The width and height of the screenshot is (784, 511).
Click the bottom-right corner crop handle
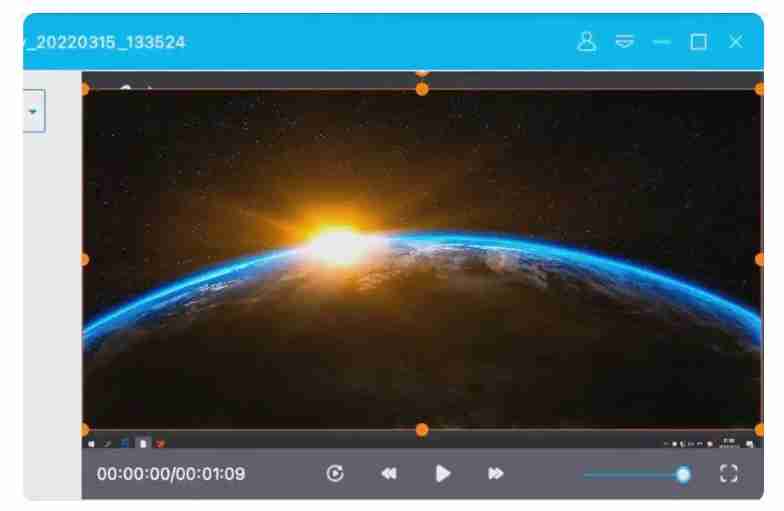pos(759,430)
